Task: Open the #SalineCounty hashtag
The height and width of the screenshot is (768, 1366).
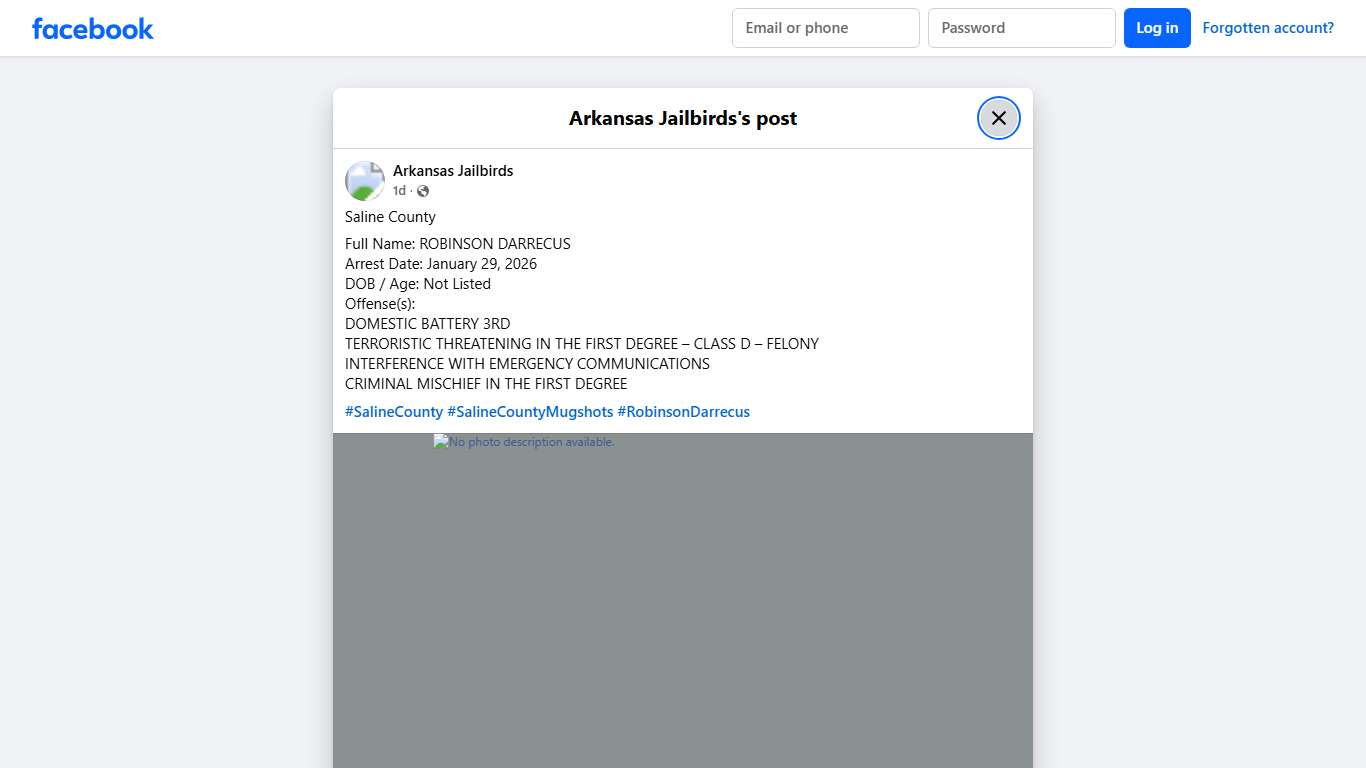Action: (x=394, y=411)
